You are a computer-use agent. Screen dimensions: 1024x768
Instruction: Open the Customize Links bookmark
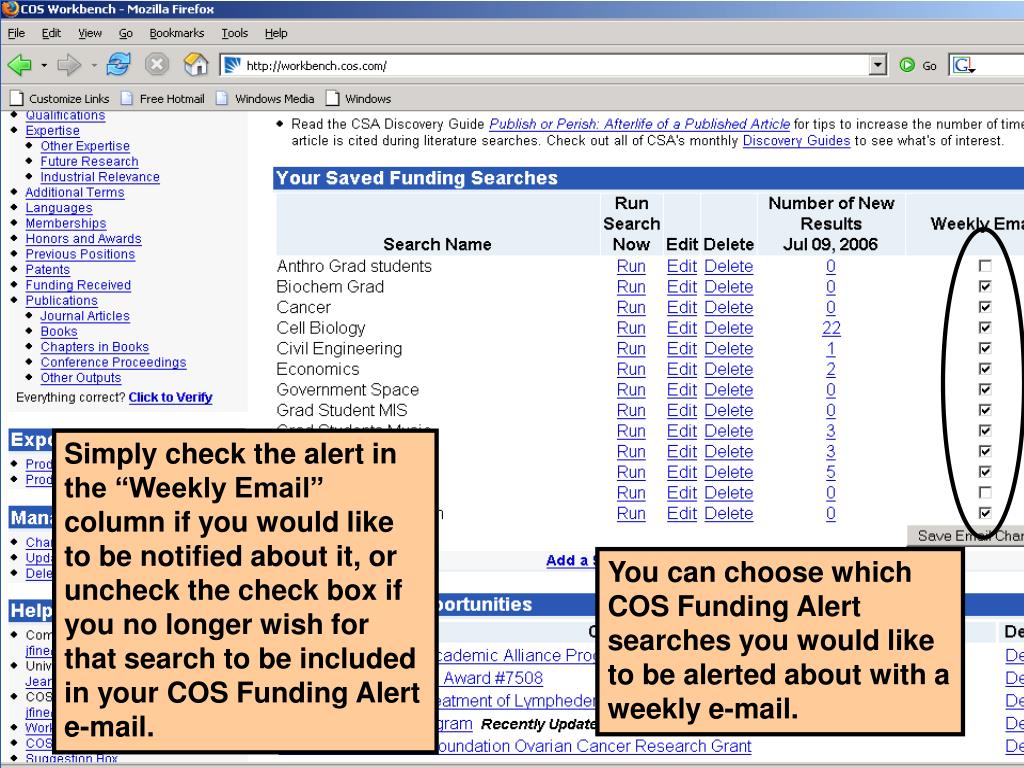point(60,99)
